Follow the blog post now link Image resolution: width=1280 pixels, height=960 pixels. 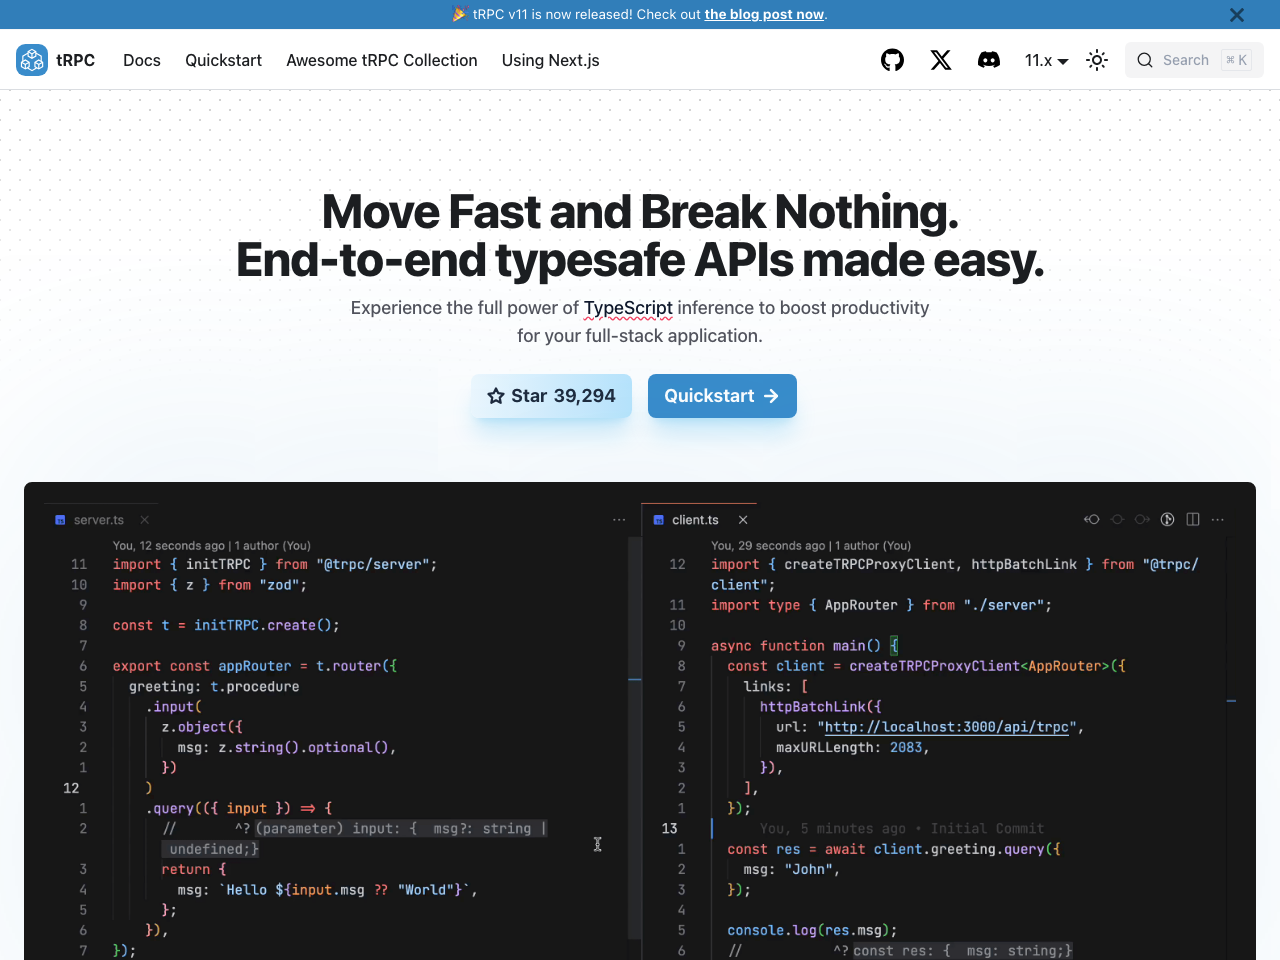pyautogui.click(x=764, y=14)
